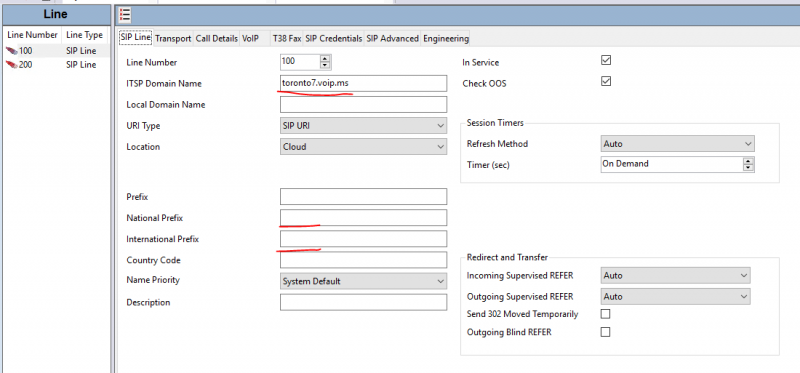
Task: Increase the Timer (sec) value
Action: click(x=748, y=161)
